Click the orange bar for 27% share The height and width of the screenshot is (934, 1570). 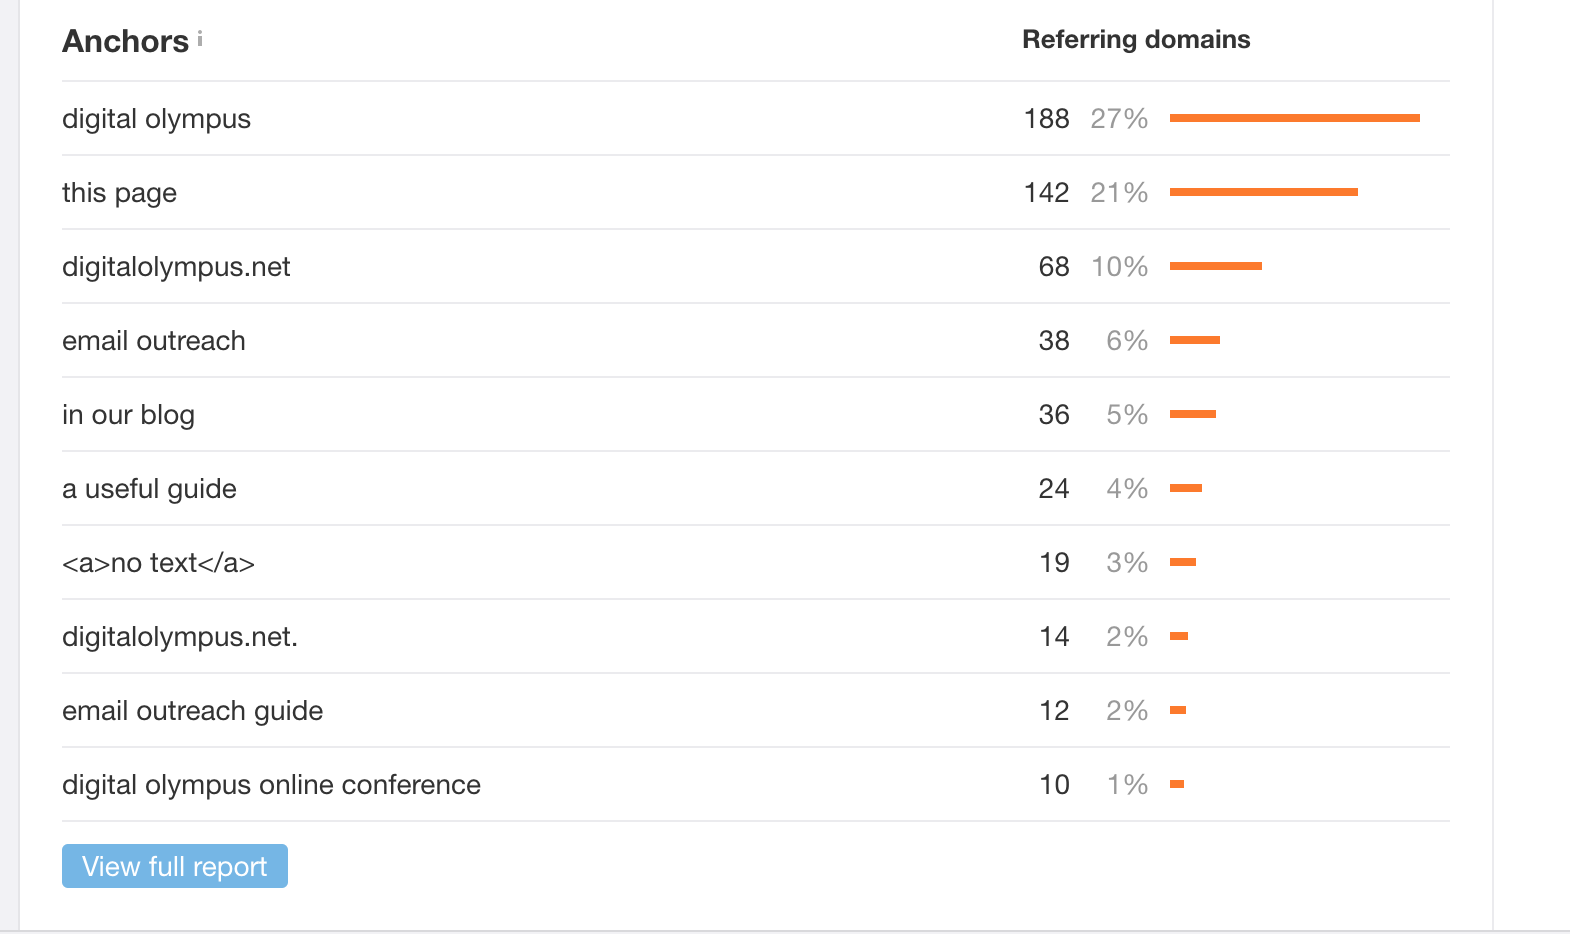[1294, 118]
